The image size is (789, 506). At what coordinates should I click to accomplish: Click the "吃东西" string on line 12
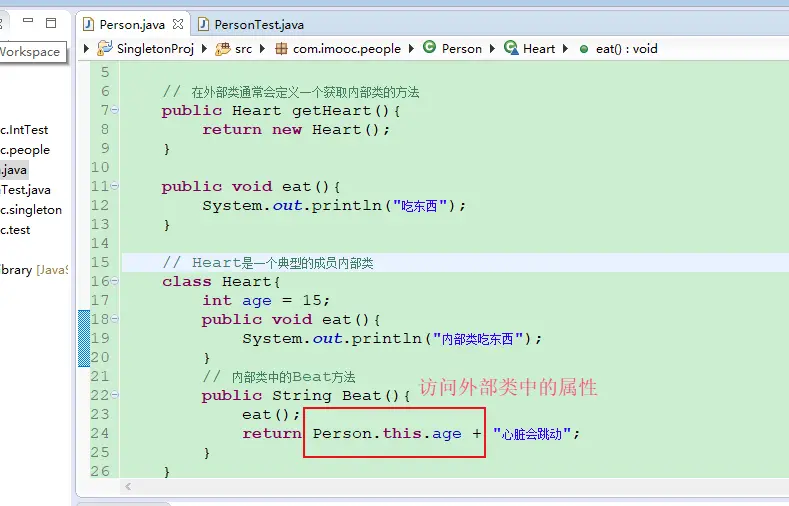tap(420, 206)
